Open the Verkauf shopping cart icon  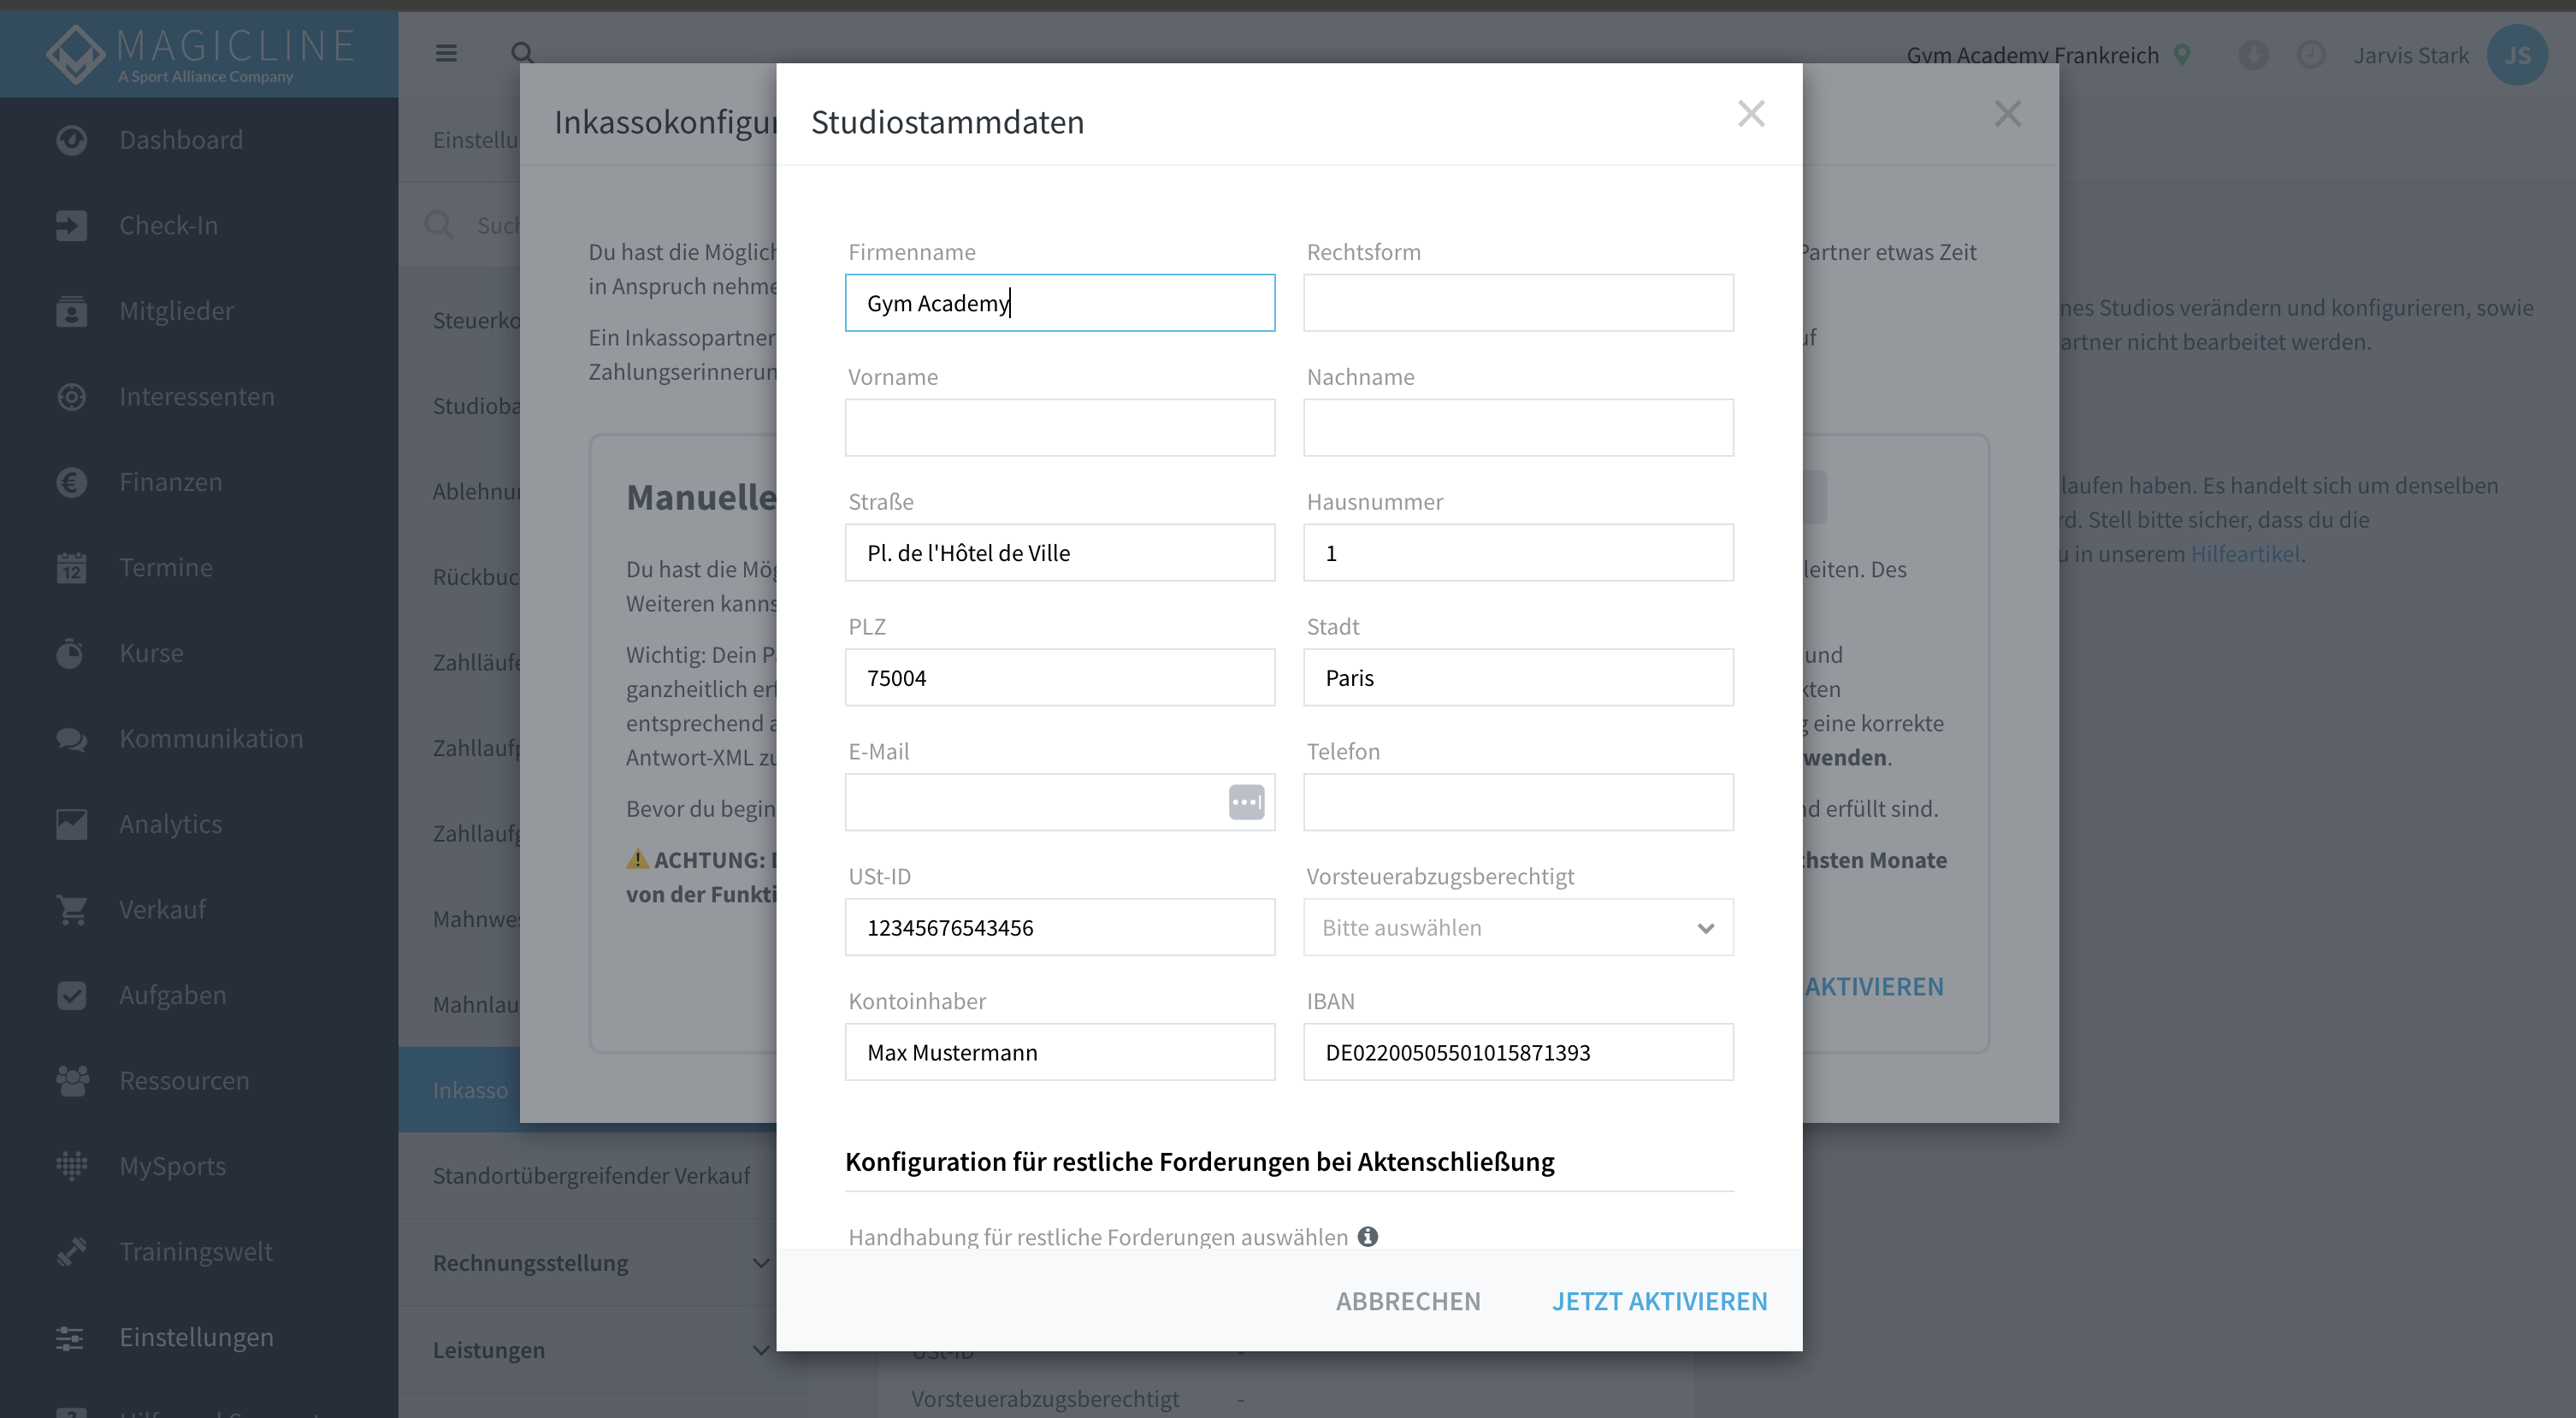click(x=71, y=910)
